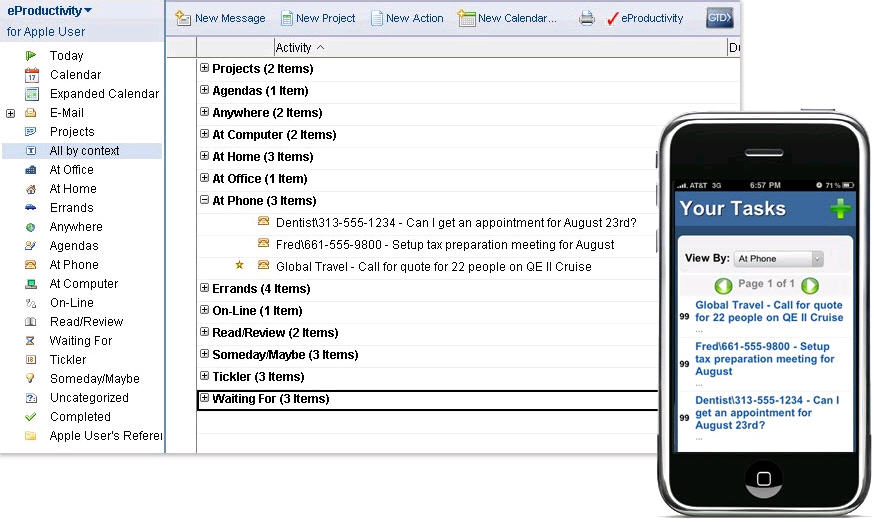
Task: Tap the green plus add task icon
Action: 841,209
